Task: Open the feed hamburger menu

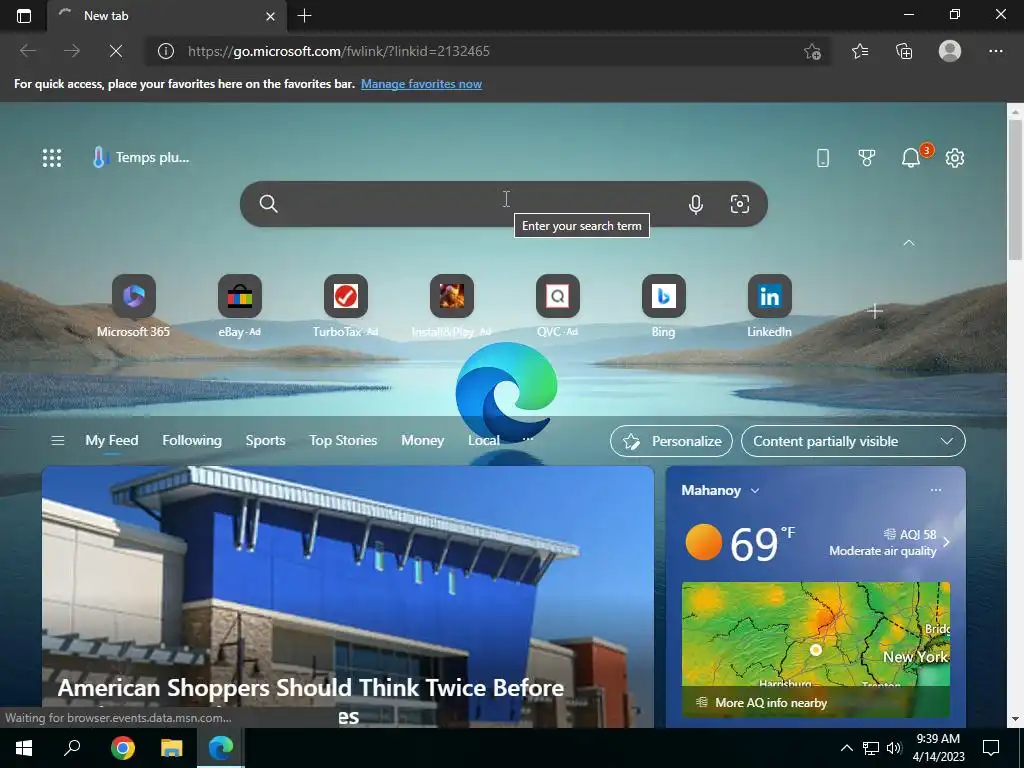Action: click(x=57, y=441)
